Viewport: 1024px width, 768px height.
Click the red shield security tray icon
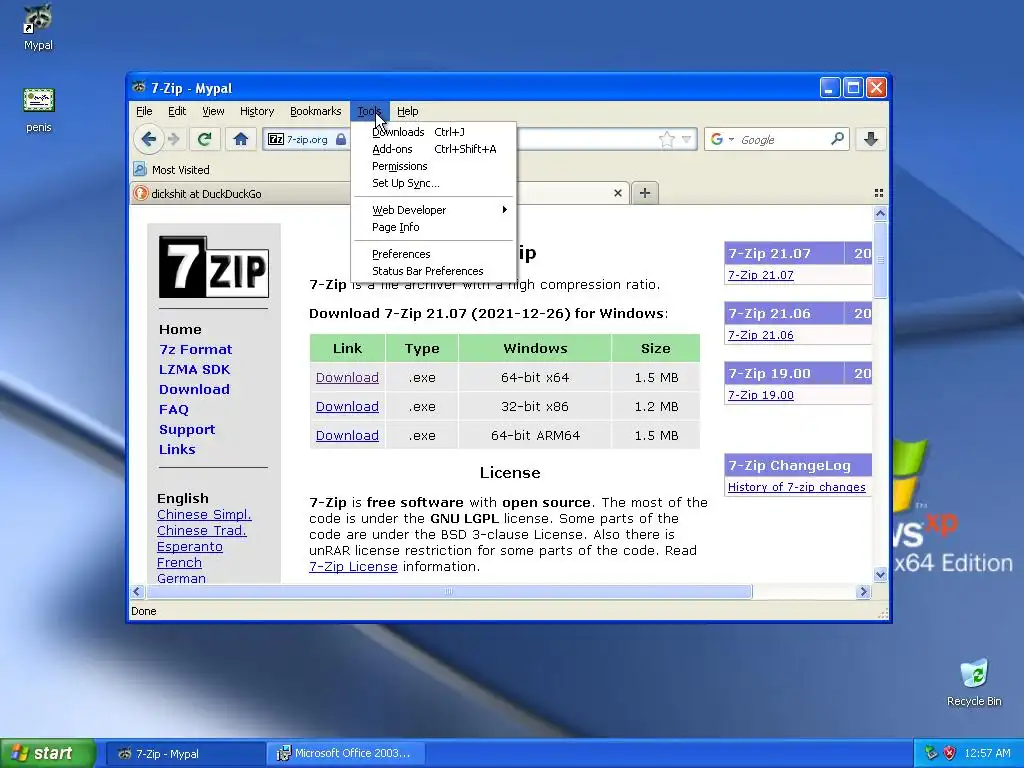(x=950, y=753)
